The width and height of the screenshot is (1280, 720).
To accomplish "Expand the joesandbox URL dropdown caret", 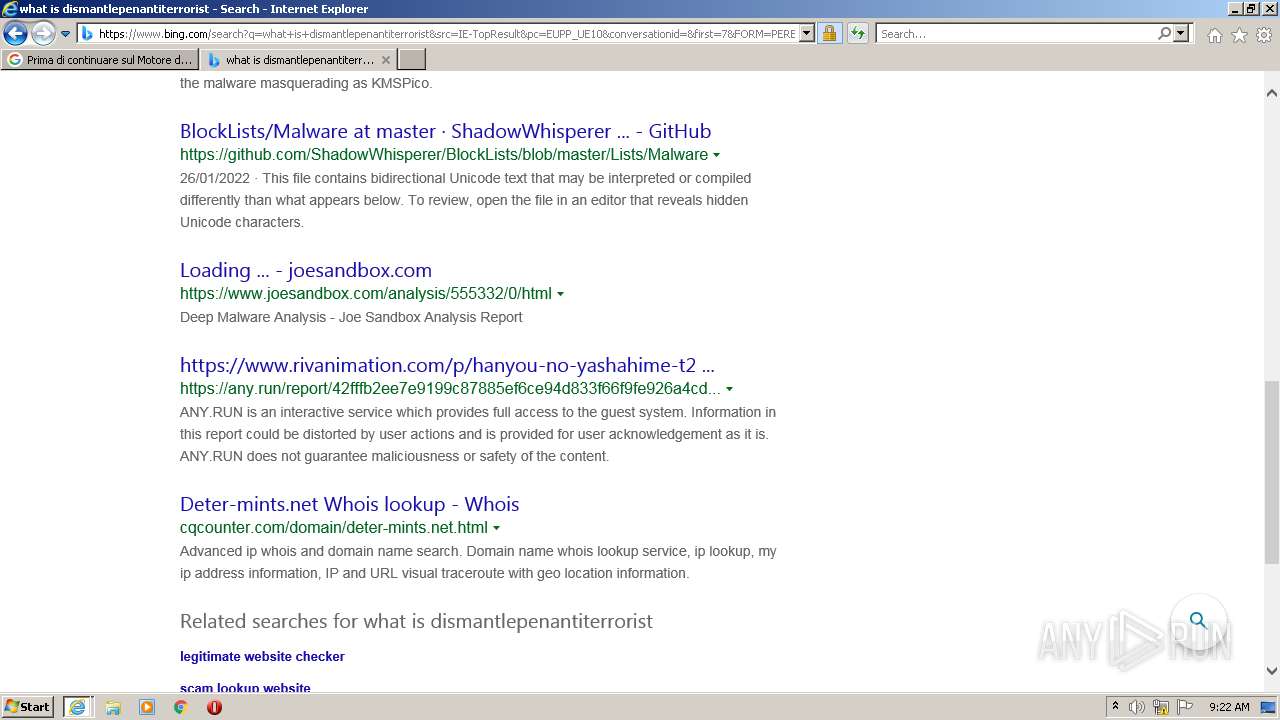I will [560, 294].
